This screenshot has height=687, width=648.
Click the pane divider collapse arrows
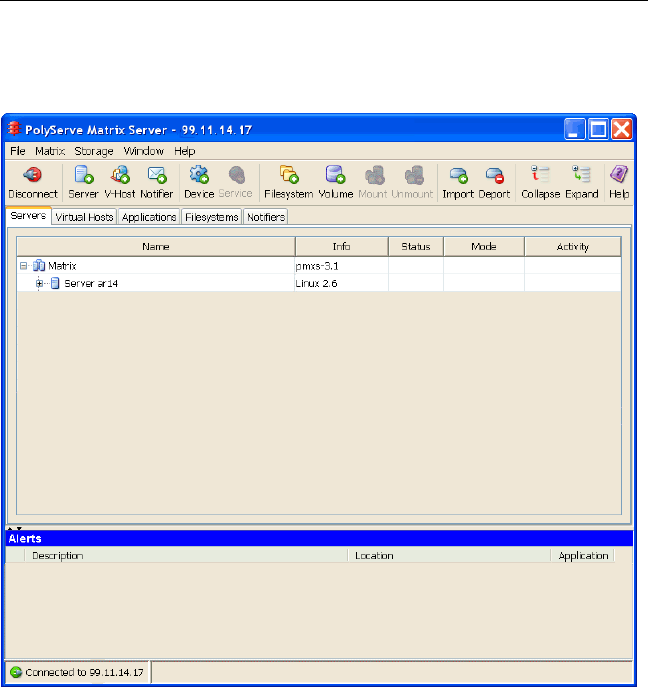click(x=14, y=528)
